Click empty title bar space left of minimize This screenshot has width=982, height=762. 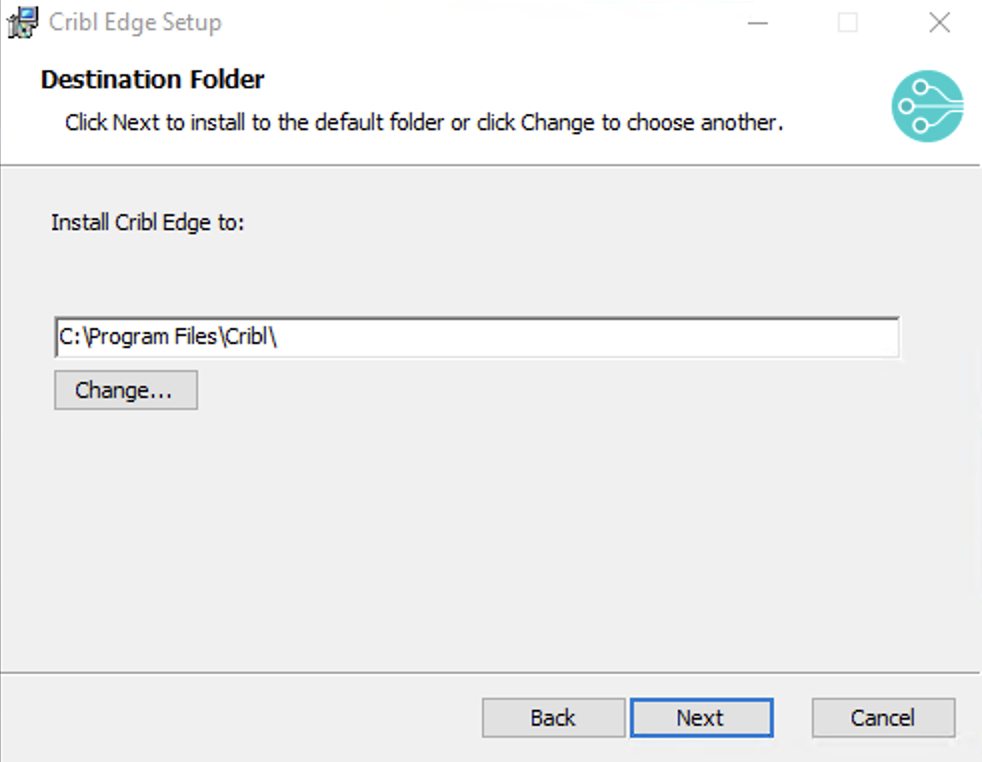[500, 22]
